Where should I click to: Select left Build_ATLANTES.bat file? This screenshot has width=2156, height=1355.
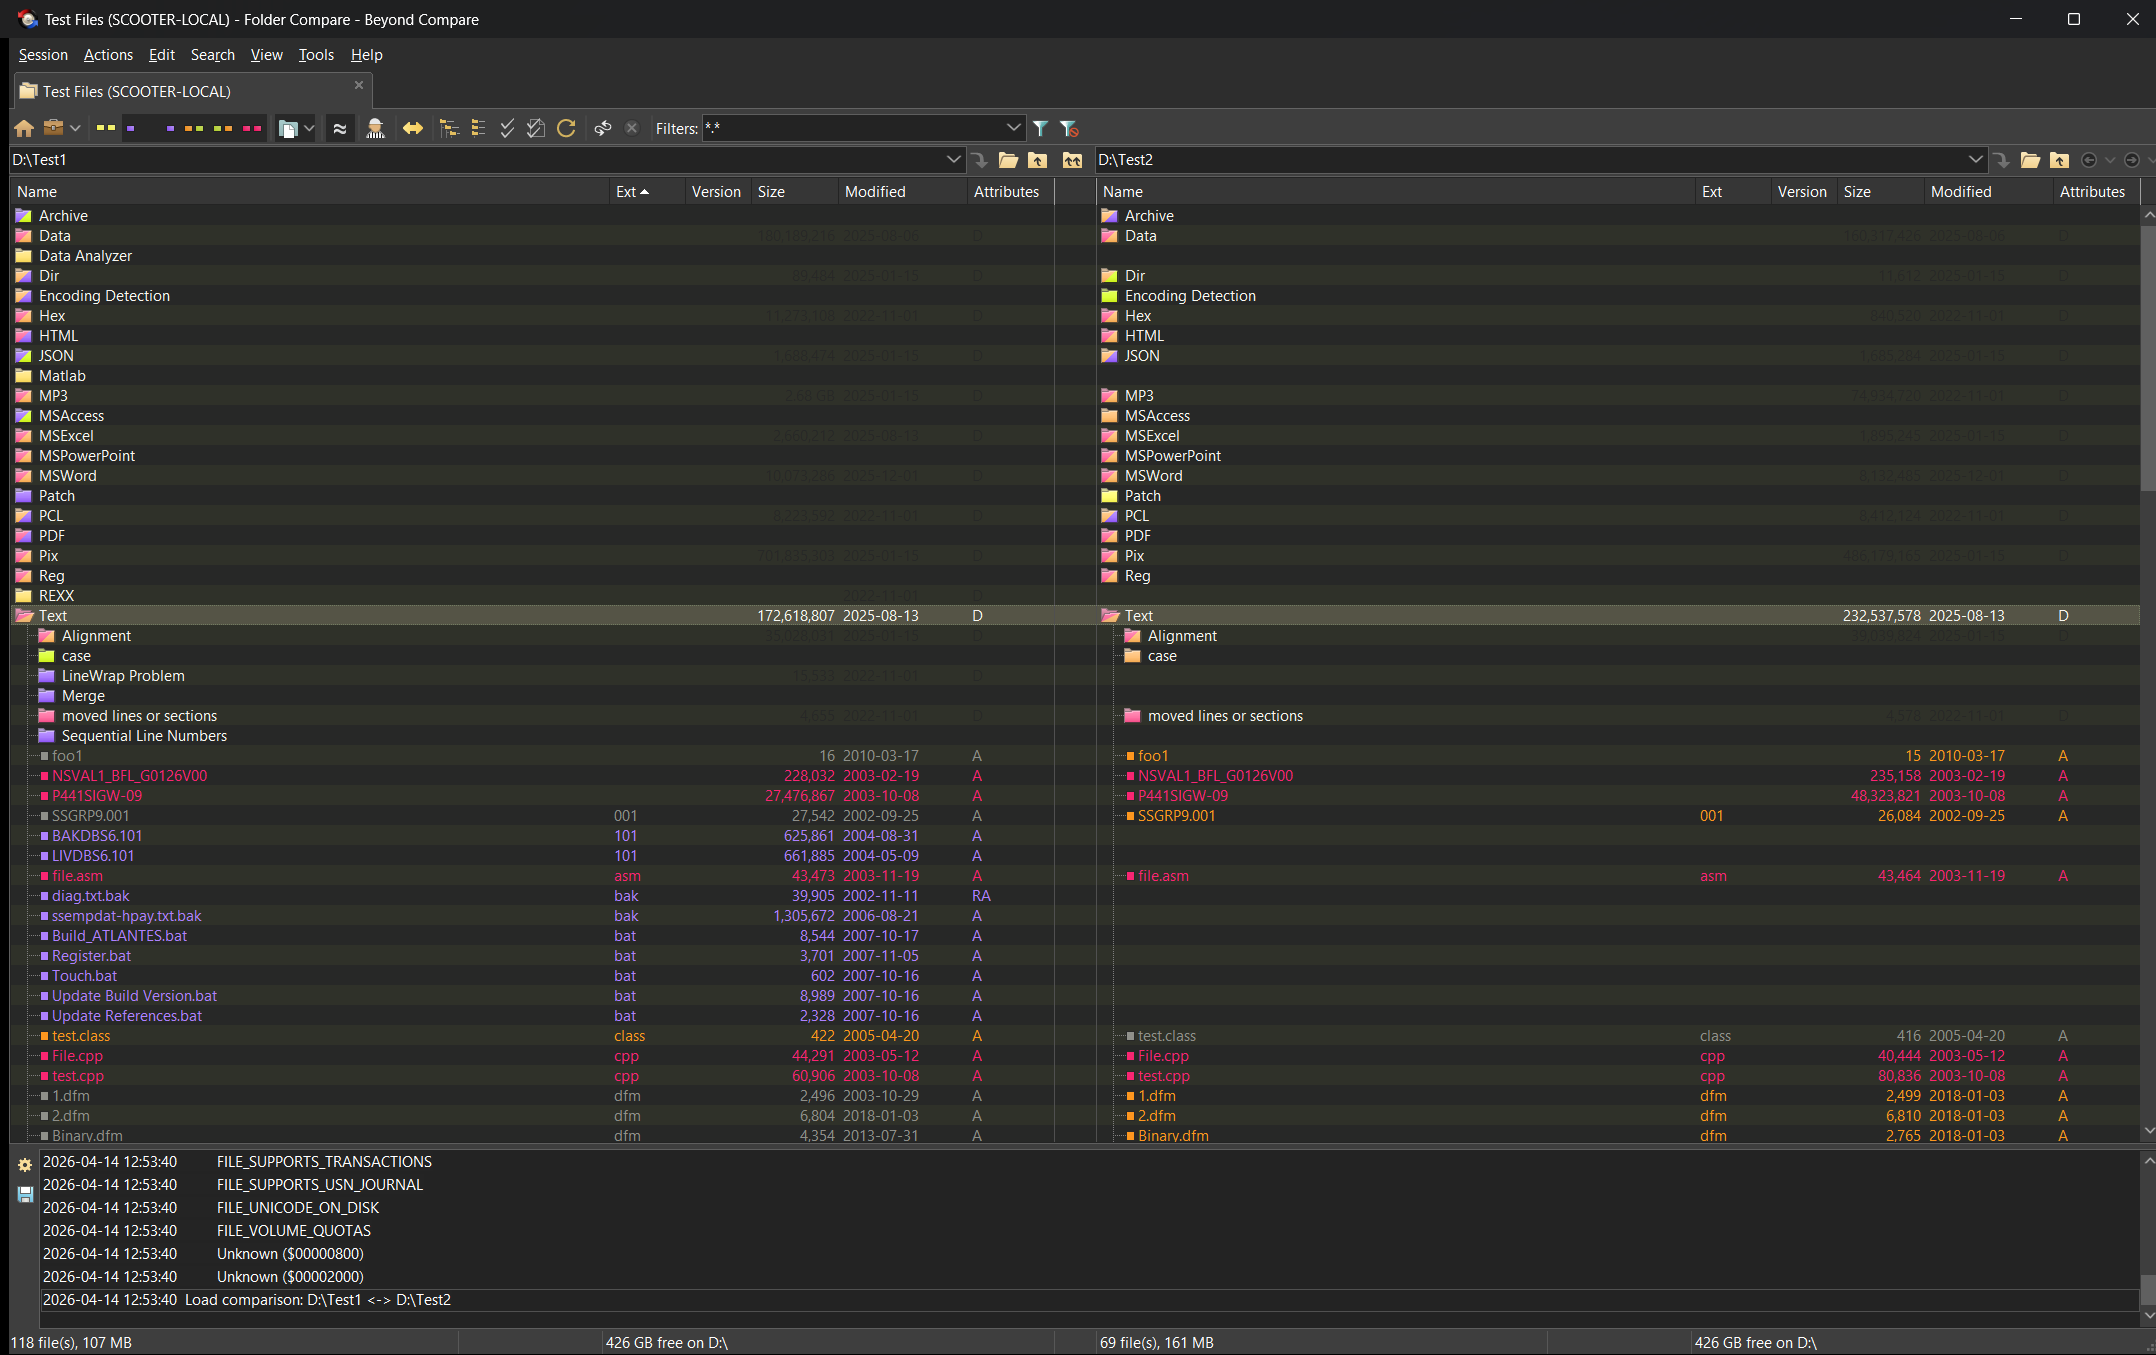[119, 936]
